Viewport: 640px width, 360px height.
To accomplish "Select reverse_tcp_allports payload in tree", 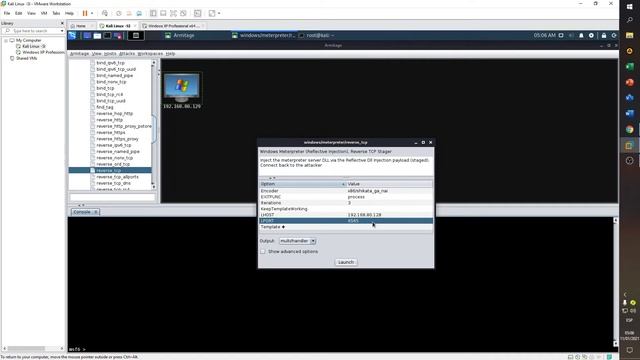I will coord(117,177).
